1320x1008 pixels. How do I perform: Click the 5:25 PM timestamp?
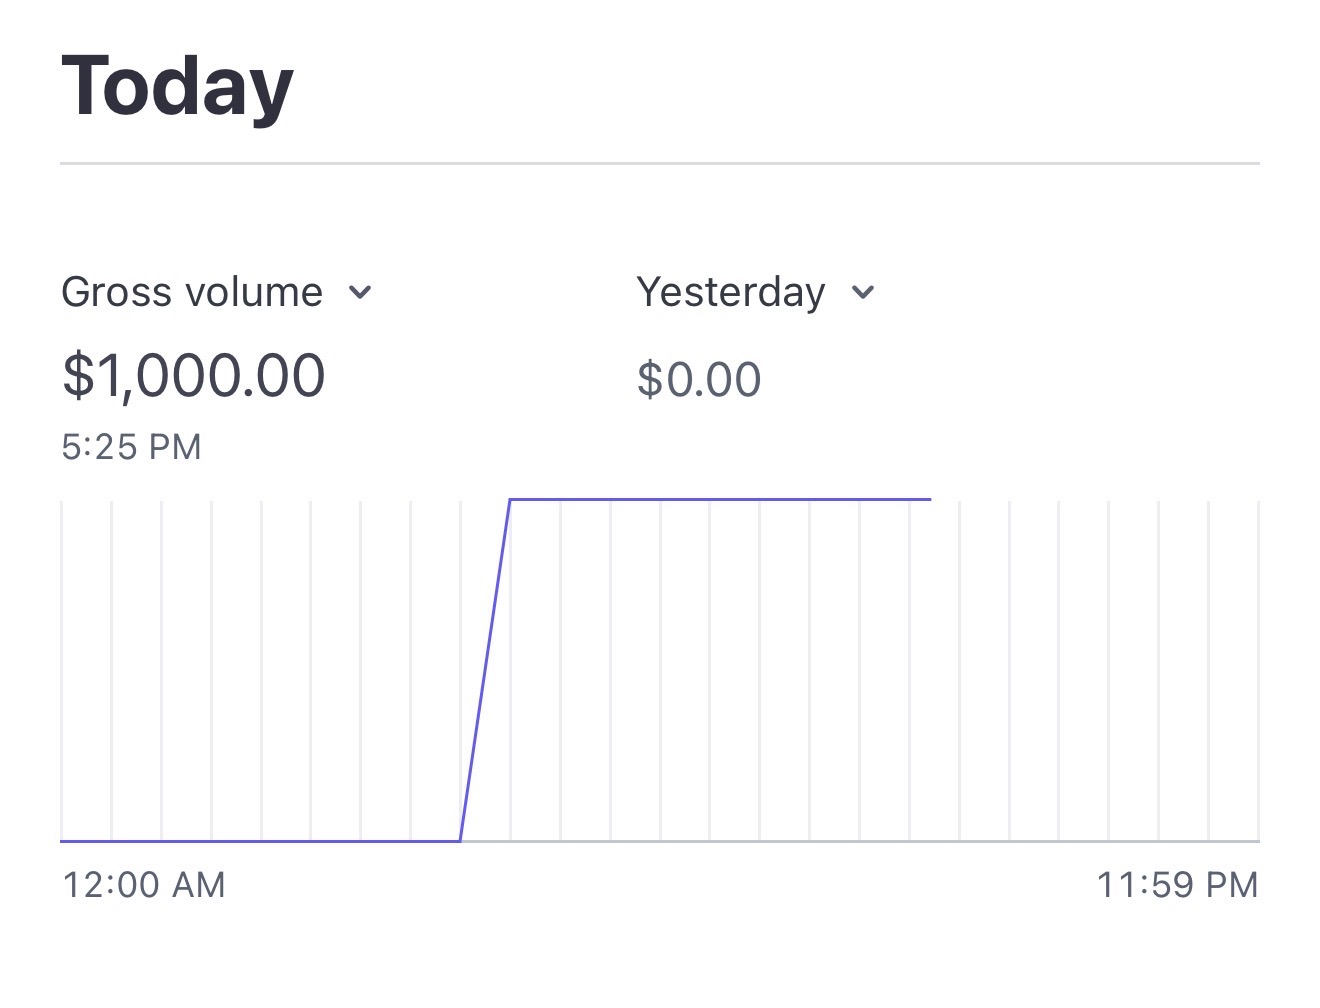click(x=131, y=447)
